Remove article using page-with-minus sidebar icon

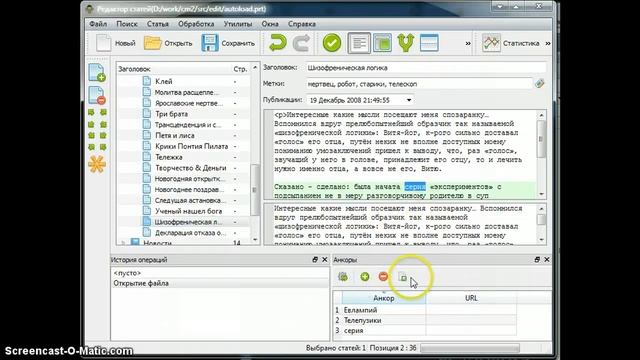(97, 96)
